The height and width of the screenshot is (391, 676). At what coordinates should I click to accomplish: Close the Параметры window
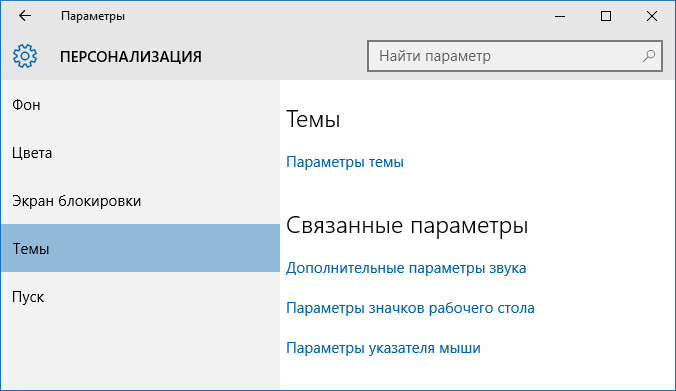(x=652, y=16)
